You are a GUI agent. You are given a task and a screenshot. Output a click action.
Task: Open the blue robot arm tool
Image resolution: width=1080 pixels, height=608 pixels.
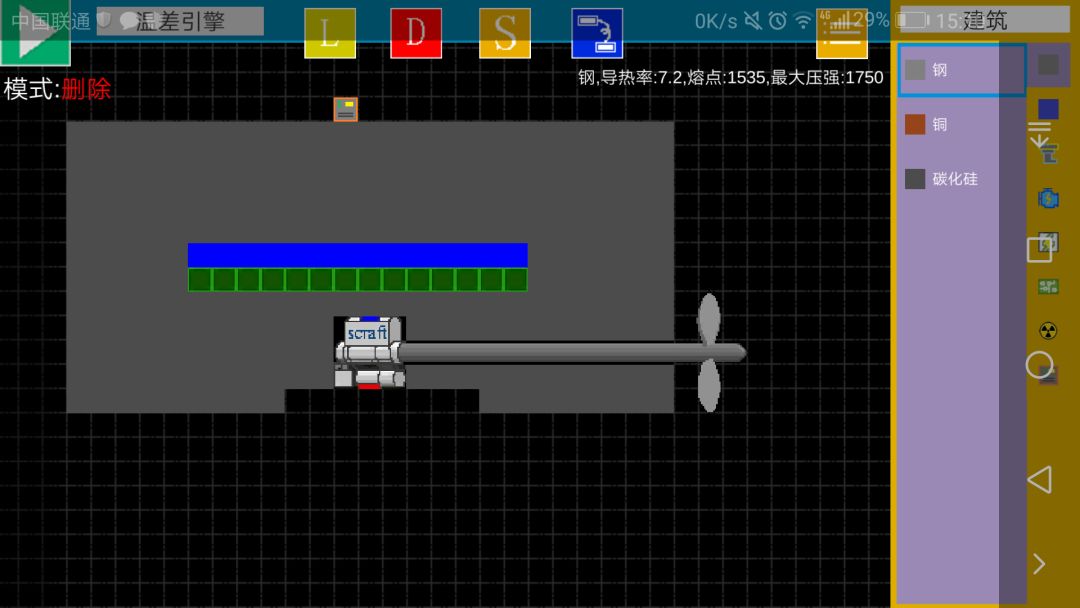(x=597, y=33)
